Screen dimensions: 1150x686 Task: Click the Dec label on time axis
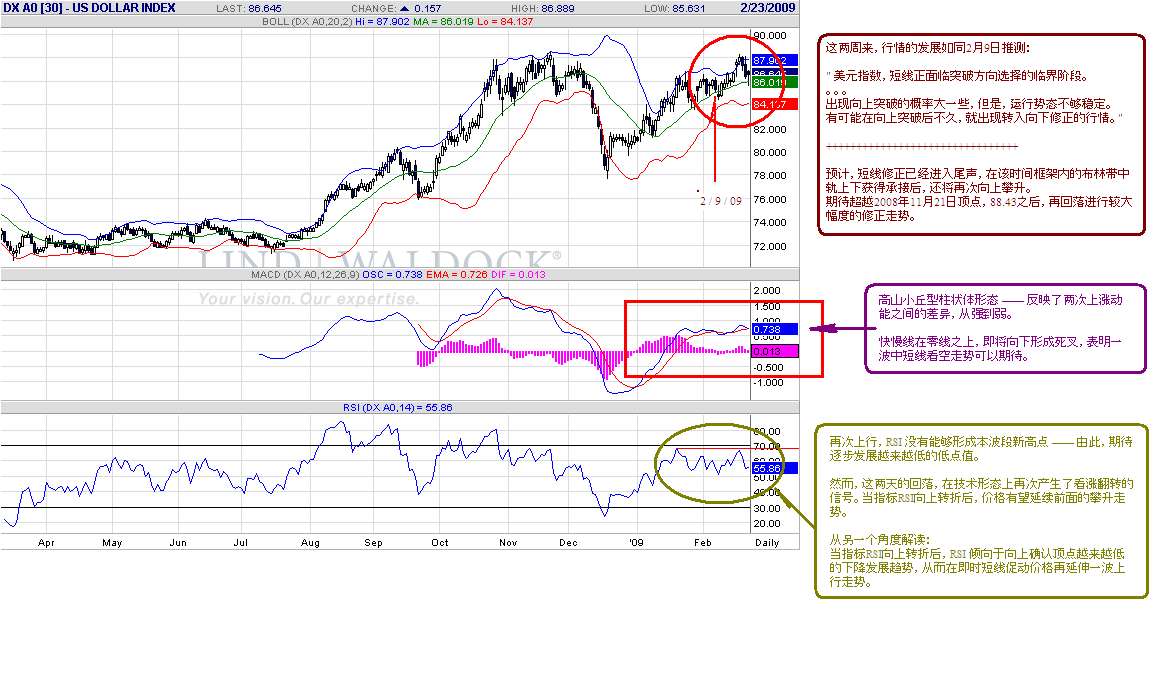tap(568, 543)
